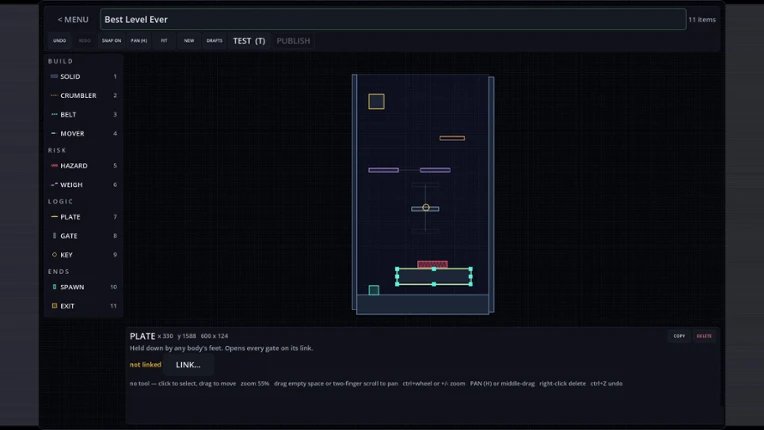Pick the MOVER platform tool
Screen dimensions: 764x430
pos(83,133)
